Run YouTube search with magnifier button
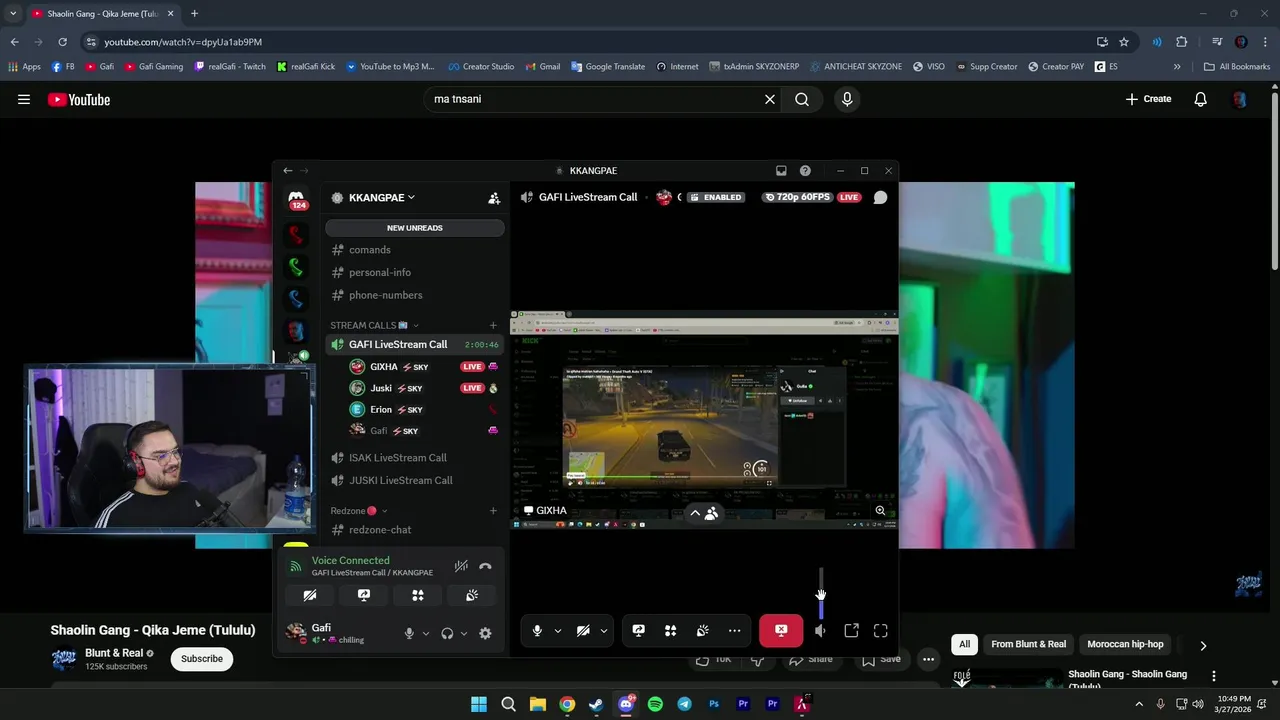Screen dimensions: 1280x720 802,99
